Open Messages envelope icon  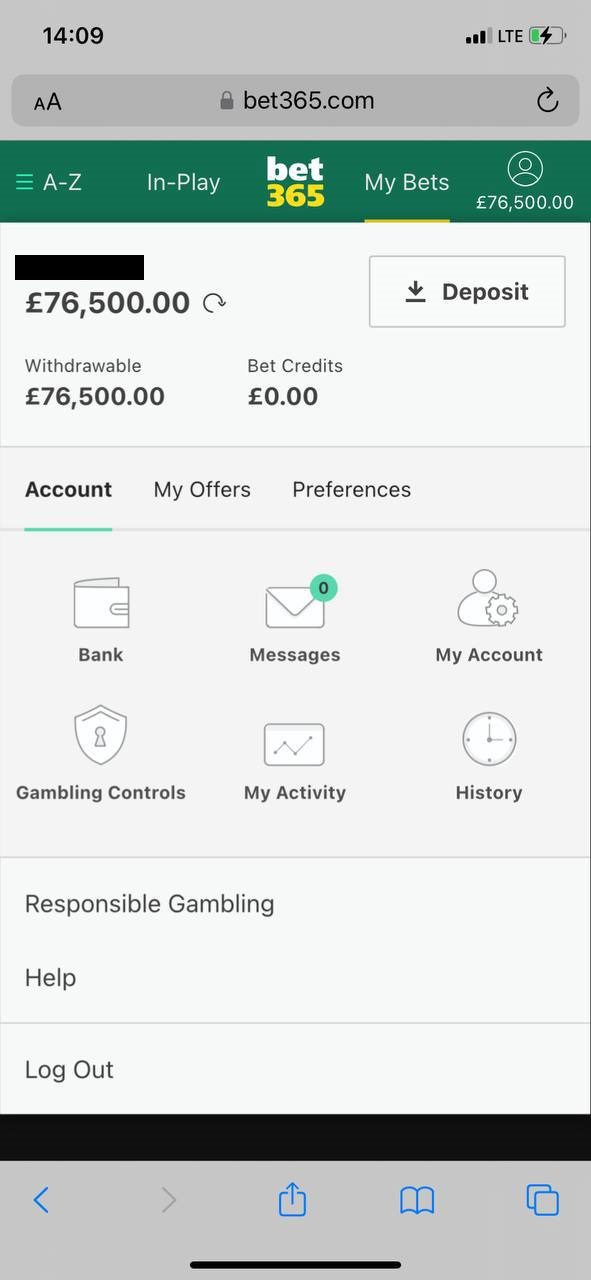[296, 603]
